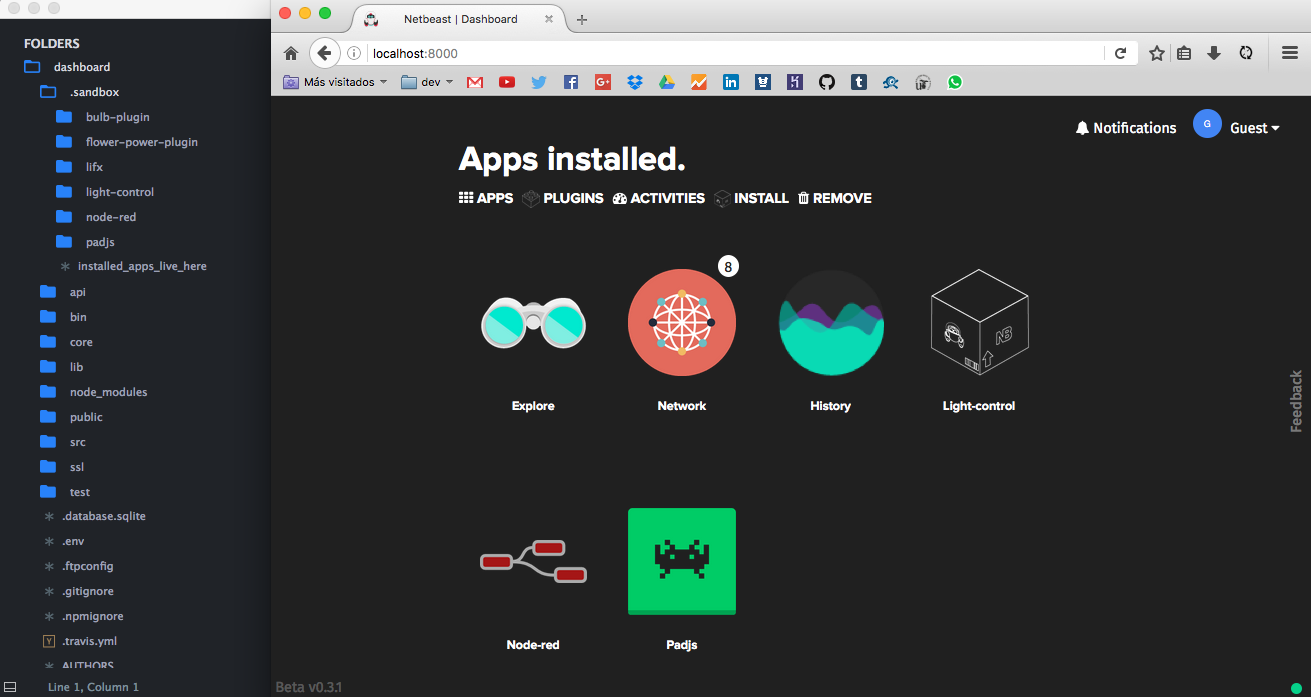Expand the node_modules folder
The image size is (1311, 697).
click(x=108, y=392)
